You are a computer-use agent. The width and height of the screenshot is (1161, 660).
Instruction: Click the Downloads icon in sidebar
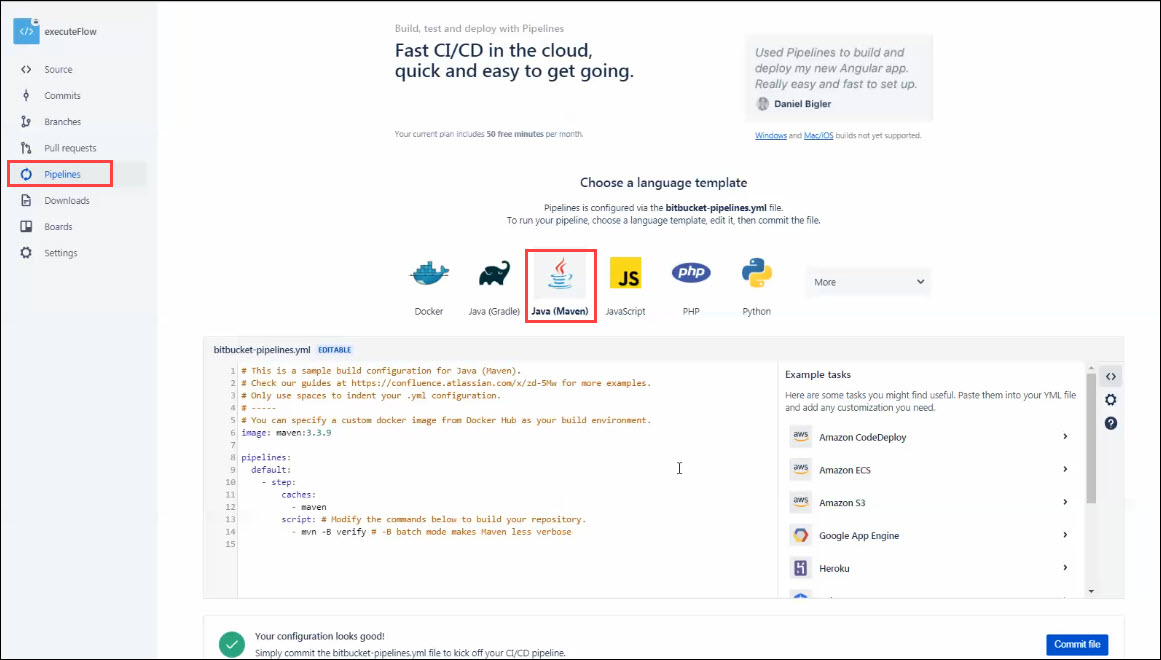coord(26,201)
